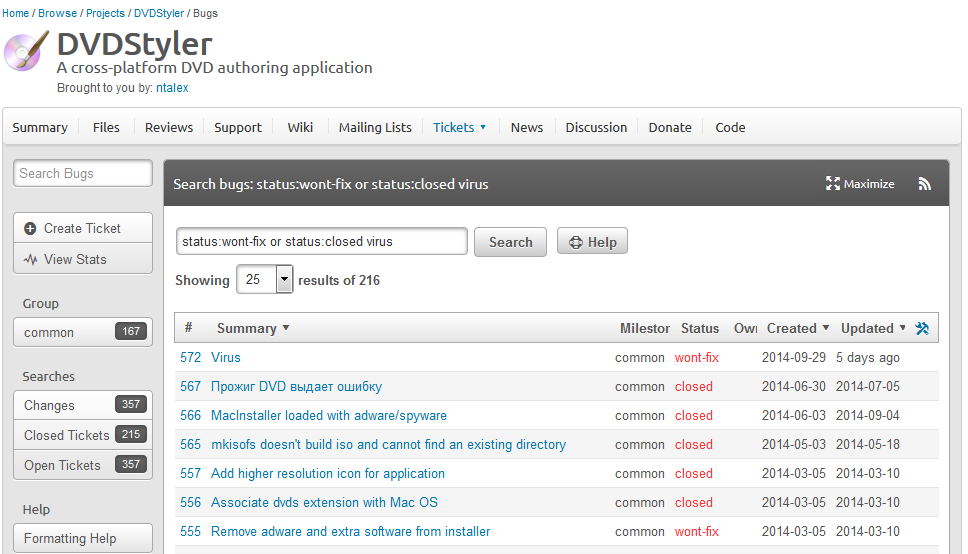968x554 pixels.
Task: Switch to the Wiki tab
Action: click(300, 127)
